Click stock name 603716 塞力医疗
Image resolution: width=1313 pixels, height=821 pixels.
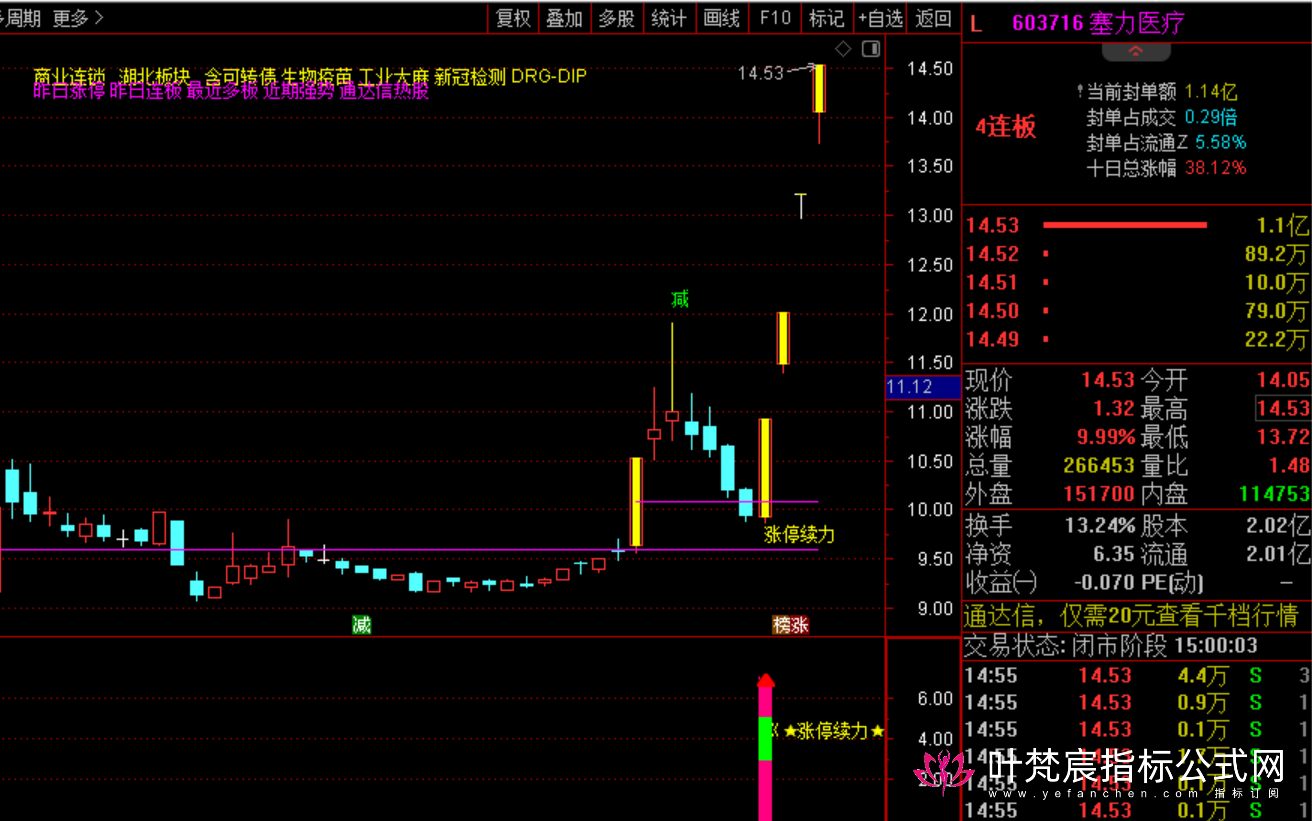[x=1098, y=24]
